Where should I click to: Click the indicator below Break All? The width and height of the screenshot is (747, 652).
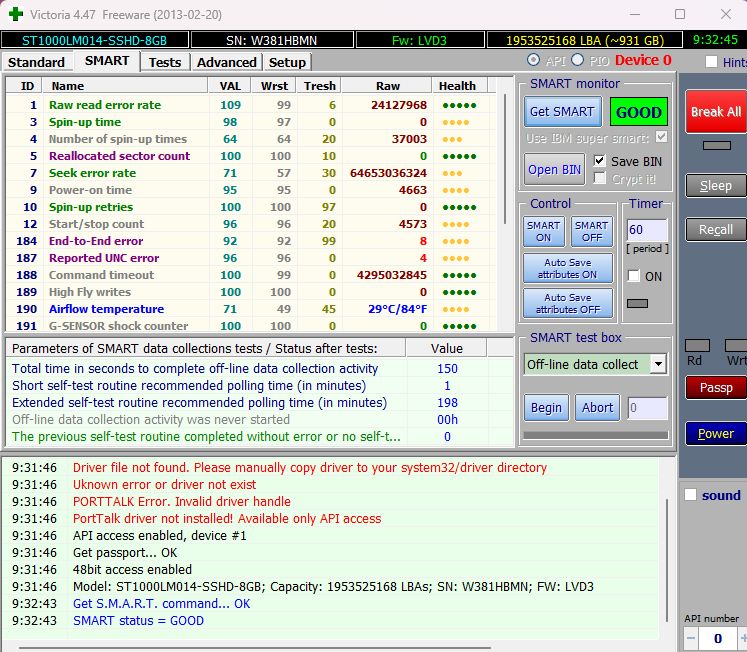coord(717,145)
